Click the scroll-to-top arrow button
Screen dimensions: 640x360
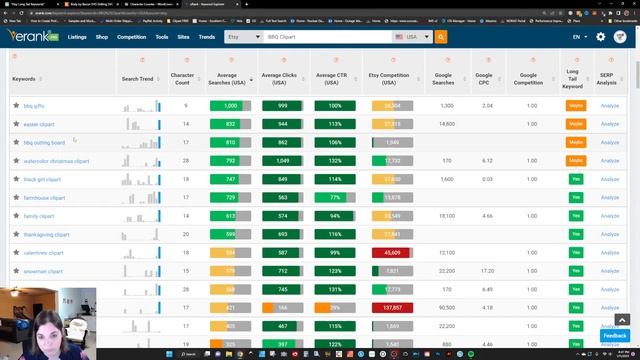(622, 320)
